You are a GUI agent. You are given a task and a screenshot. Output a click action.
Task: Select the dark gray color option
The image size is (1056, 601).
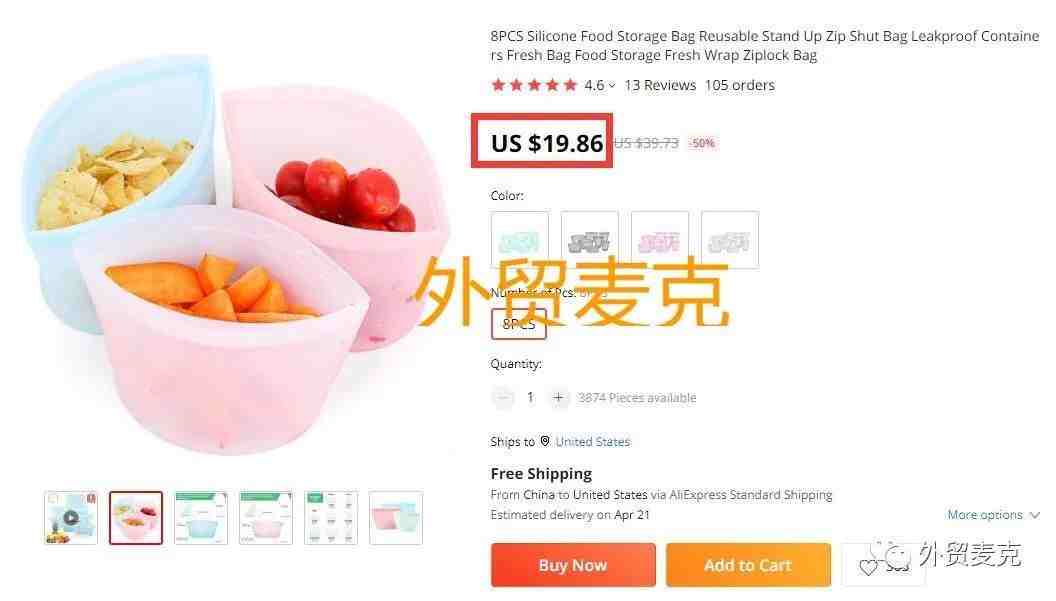[x=589, y=240]
